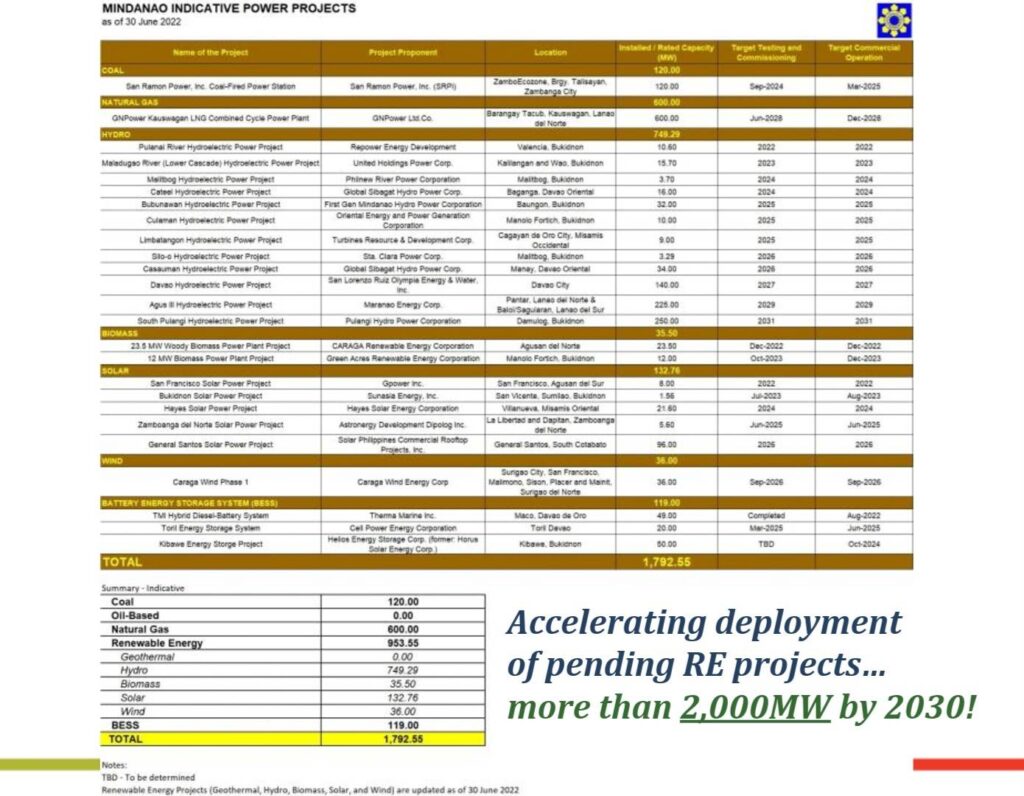Image resolution: width=1024 pixels, height=796 pixels.
Task: Click the "Renewable Energy" summary row label
Action: [x=157, y=643]
